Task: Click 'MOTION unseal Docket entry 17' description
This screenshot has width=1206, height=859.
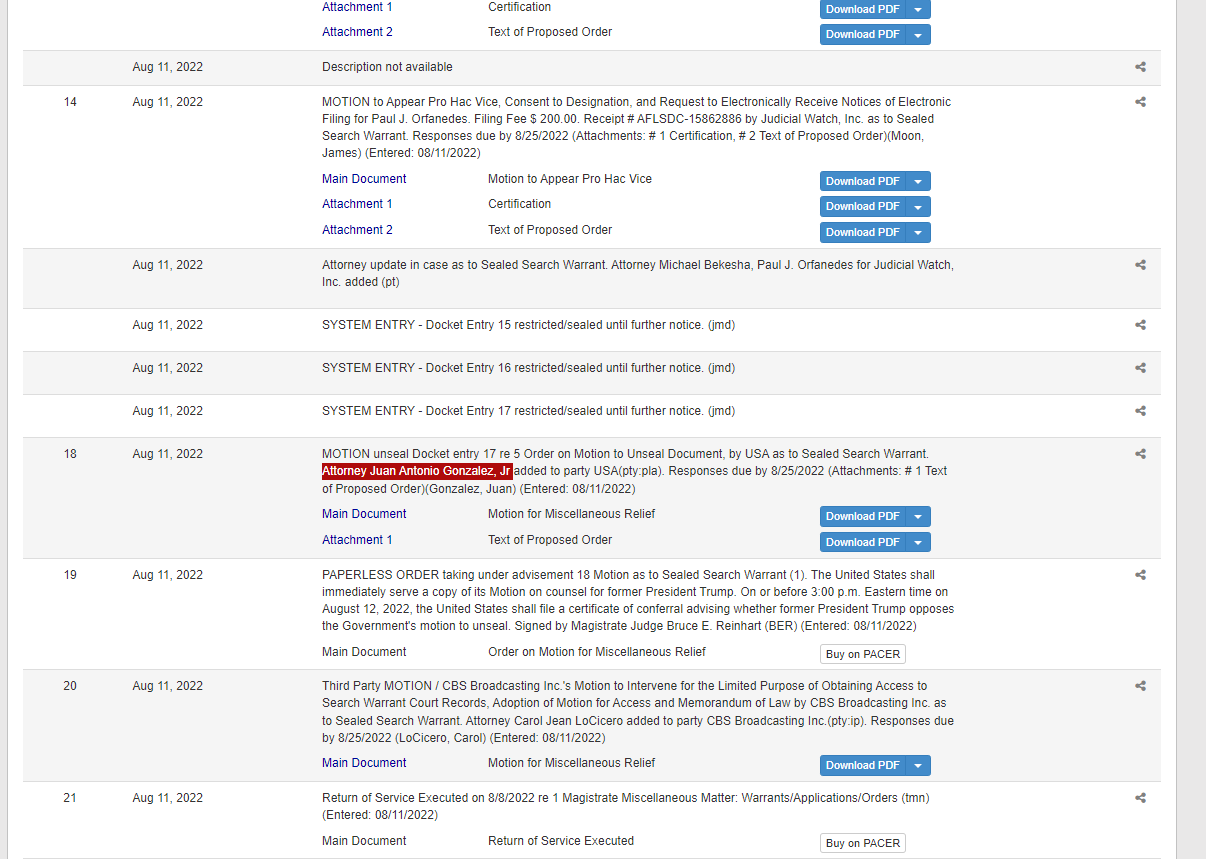Action: point(636,471)
